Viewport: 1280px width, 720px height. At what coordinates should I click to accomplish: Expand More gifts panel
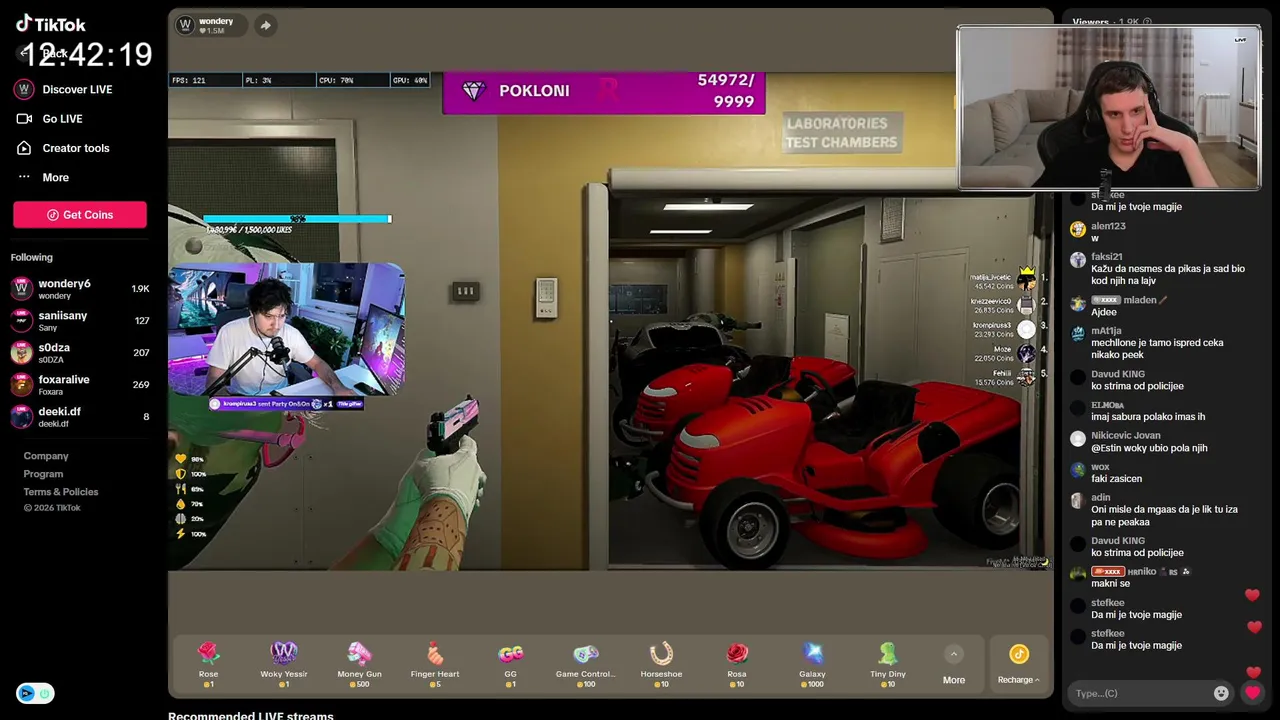point(954,665)
